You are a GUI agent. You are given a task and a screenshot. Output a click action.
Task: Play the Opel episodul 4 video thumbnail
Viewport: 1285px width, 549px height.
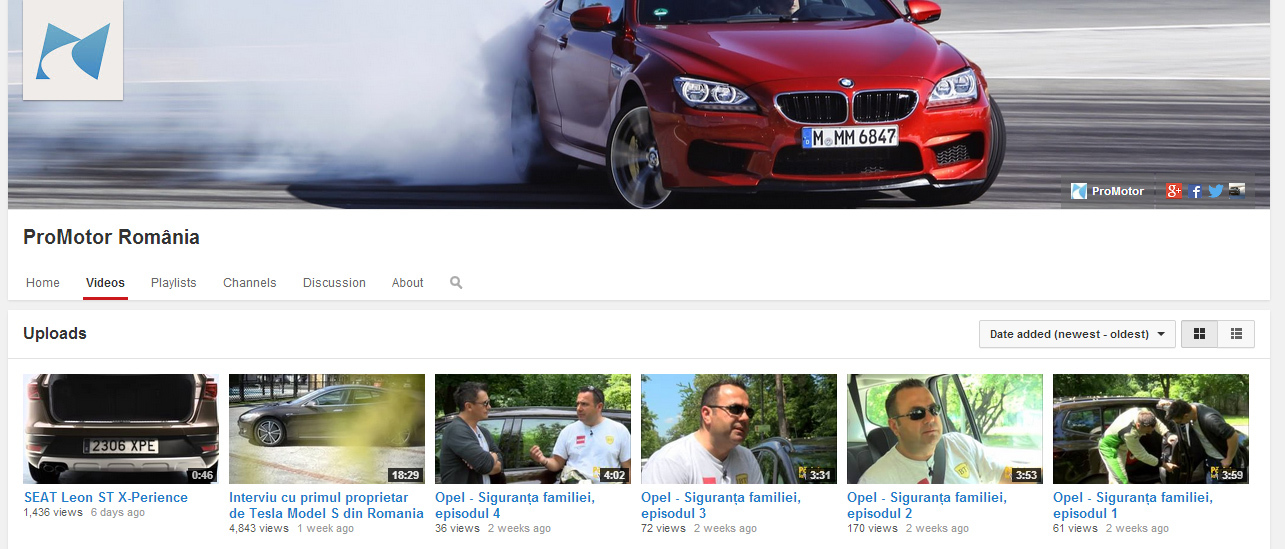click(533, 429)
